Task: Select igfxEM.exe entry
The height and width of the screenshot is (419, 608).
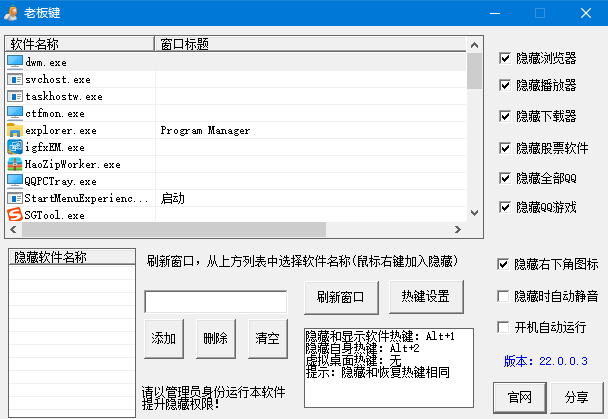Action: [55, 148]
